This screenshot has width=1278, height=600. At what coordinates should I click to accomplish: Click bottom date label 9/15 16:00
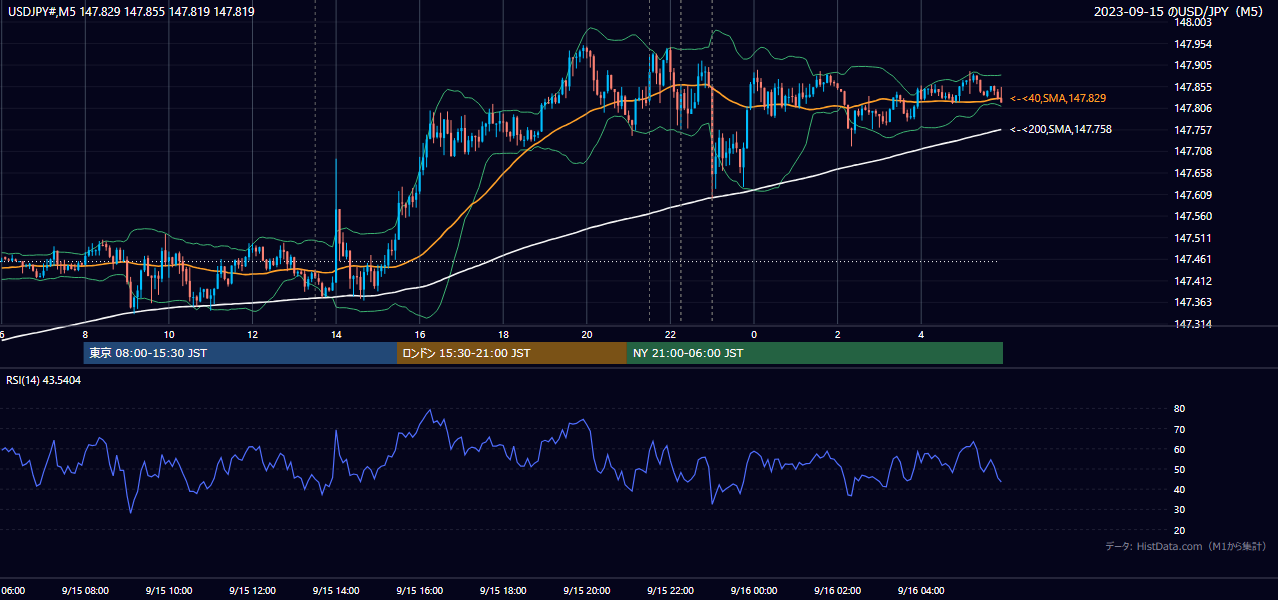point(419,590)
